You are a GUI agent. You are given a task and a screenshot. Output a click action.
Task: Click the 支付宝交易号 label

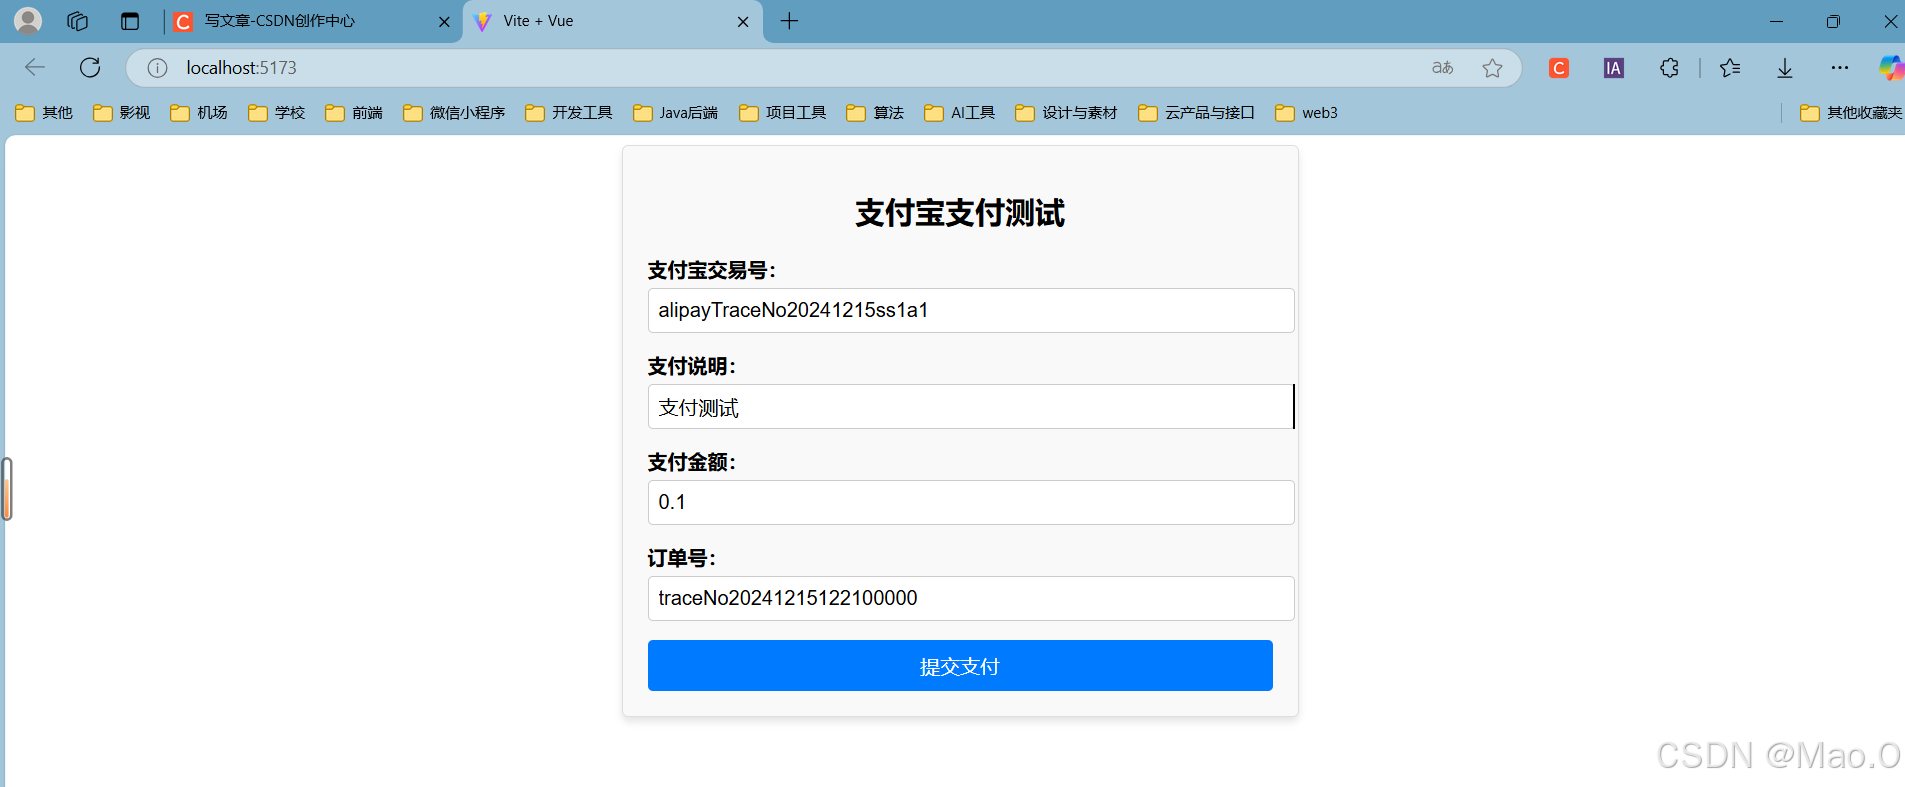712,270
